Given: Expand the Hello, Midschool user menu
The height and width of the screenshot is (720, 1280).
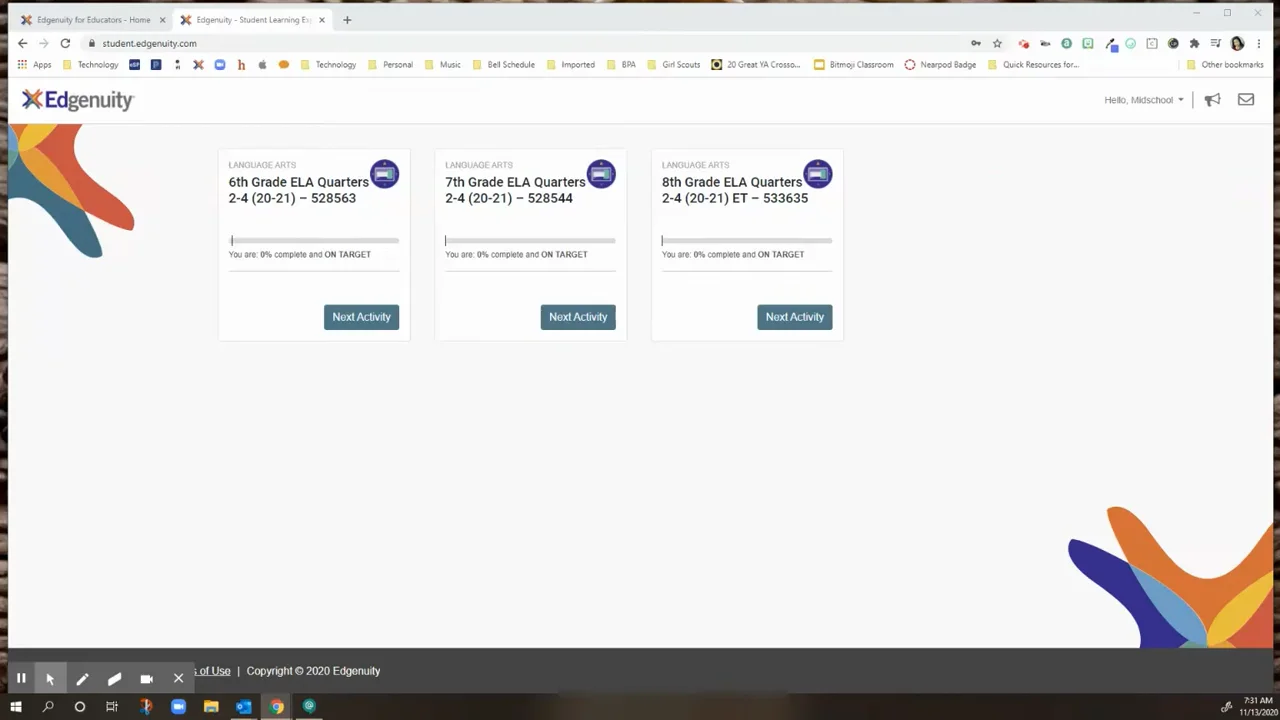Looking at the screenshot, I should coord(1144,100).
